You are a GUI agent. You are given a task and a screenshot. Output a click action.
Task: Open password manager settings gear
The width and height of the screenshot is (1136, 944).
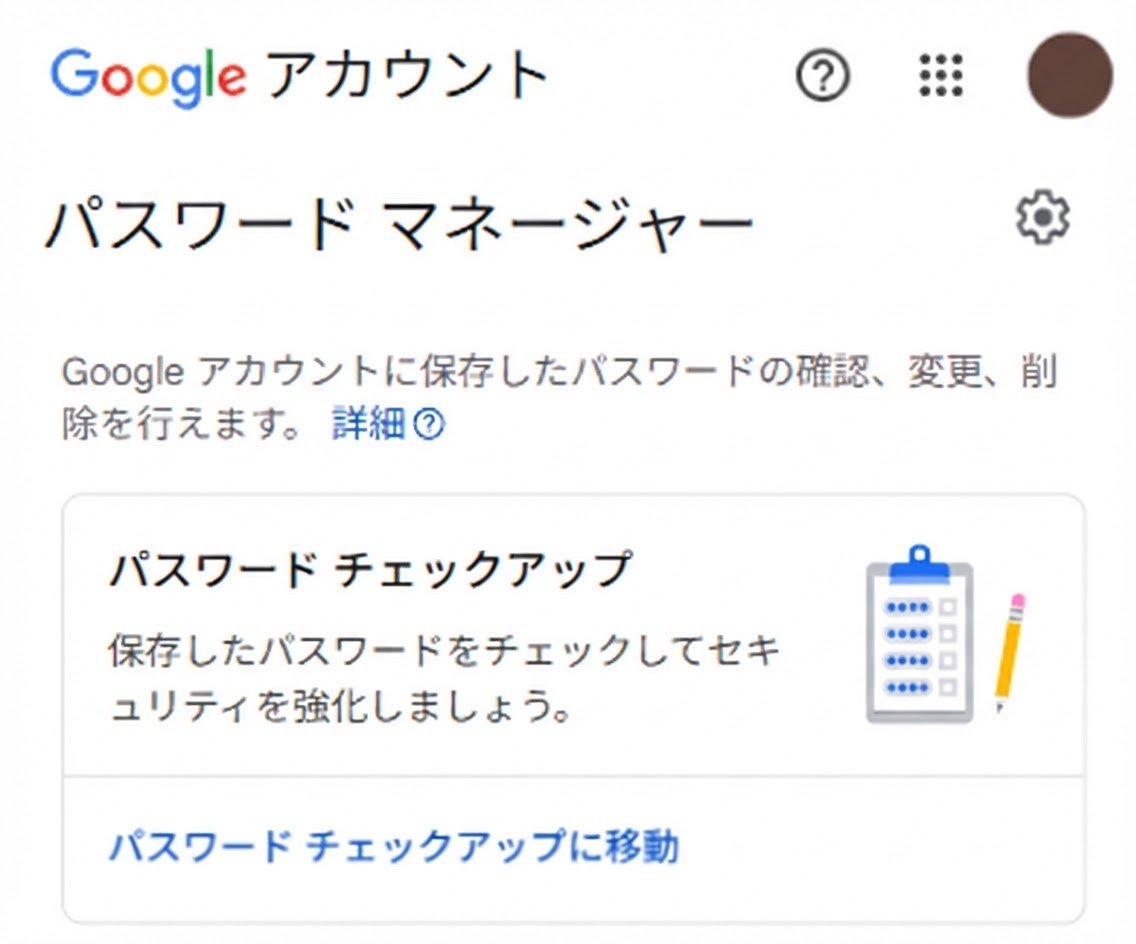click(x=1043, y=217)
